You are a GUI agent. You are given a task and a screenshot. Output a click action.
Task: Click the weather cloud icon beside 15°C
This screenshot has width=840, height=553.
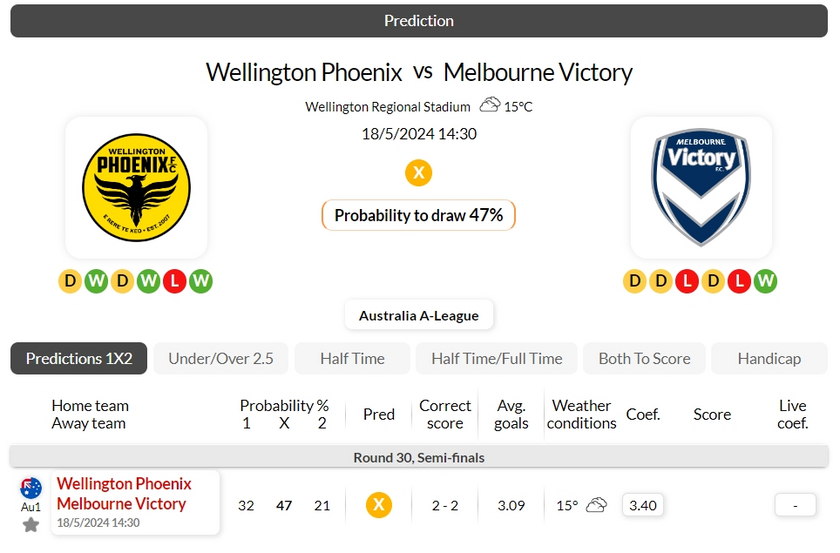click(x=490, y=106)
